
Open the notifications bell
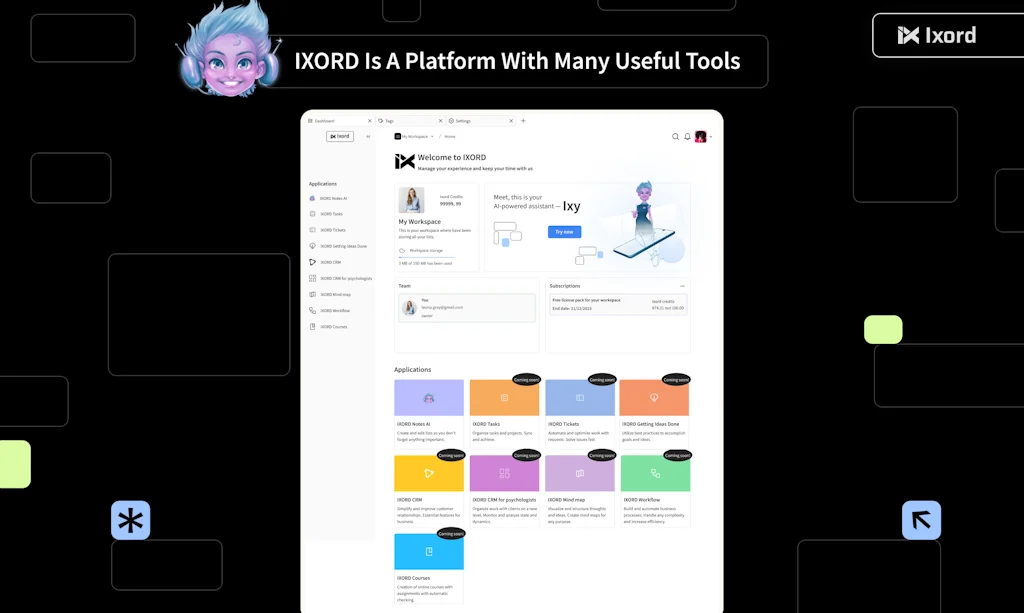click(687, 137)
